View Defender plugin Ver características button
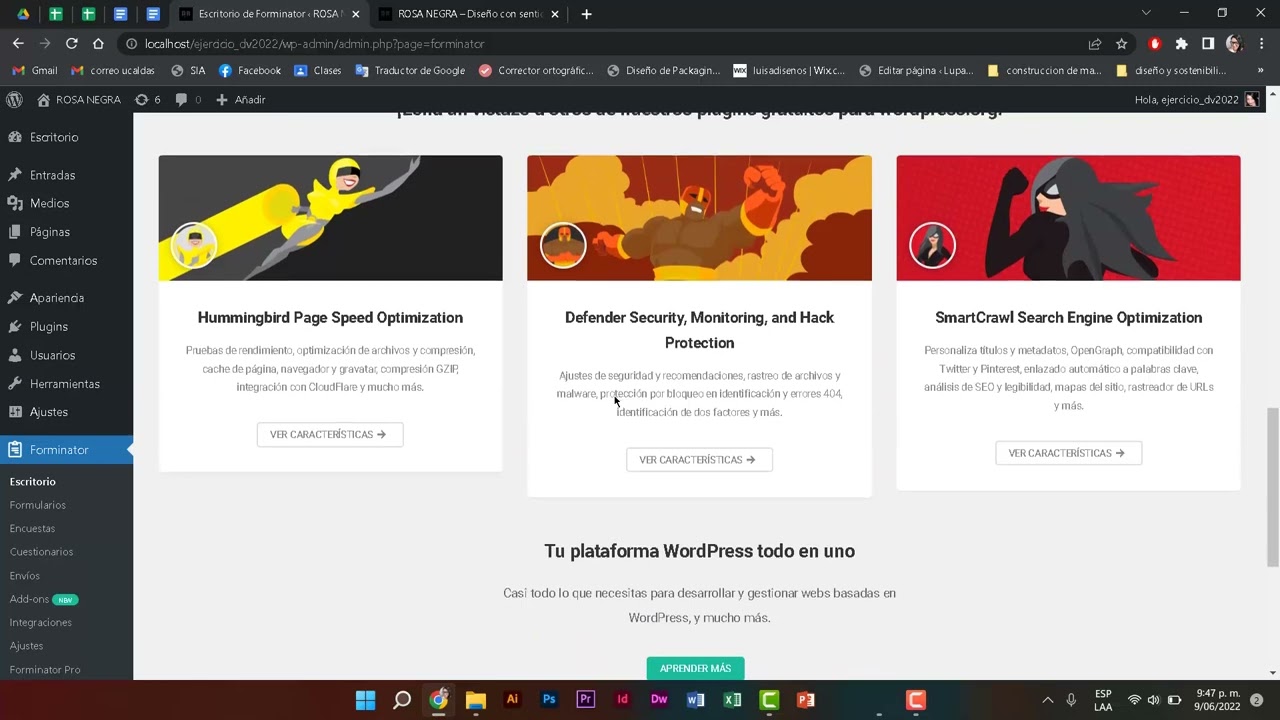Viewport: 1280px width, 720px height. (699, 460)
